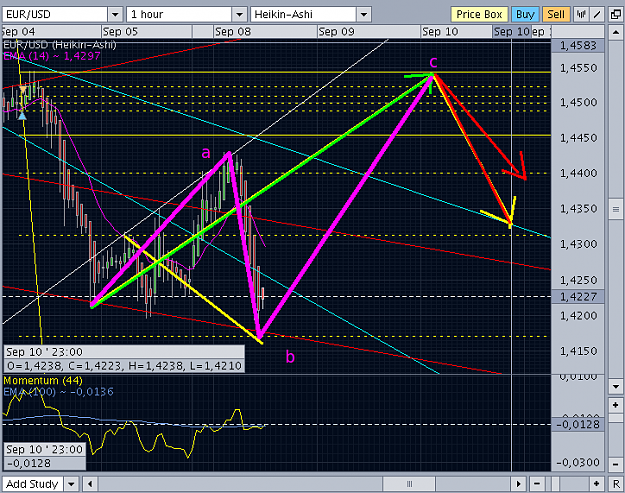
Task: Click the Sell button
Action: click(x=556, y=14)
